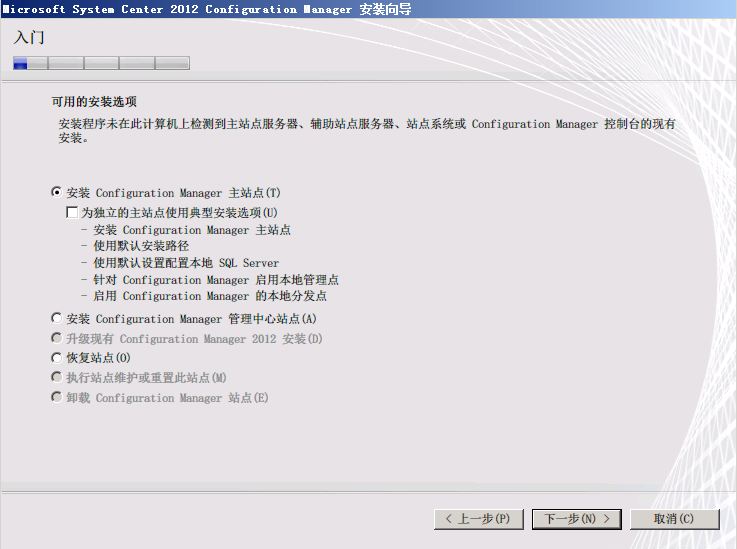Viewport: 737px width, 549px height.
Task: Click the 使用默认安装路径 bullet text
Action: [x=141, y=246]
